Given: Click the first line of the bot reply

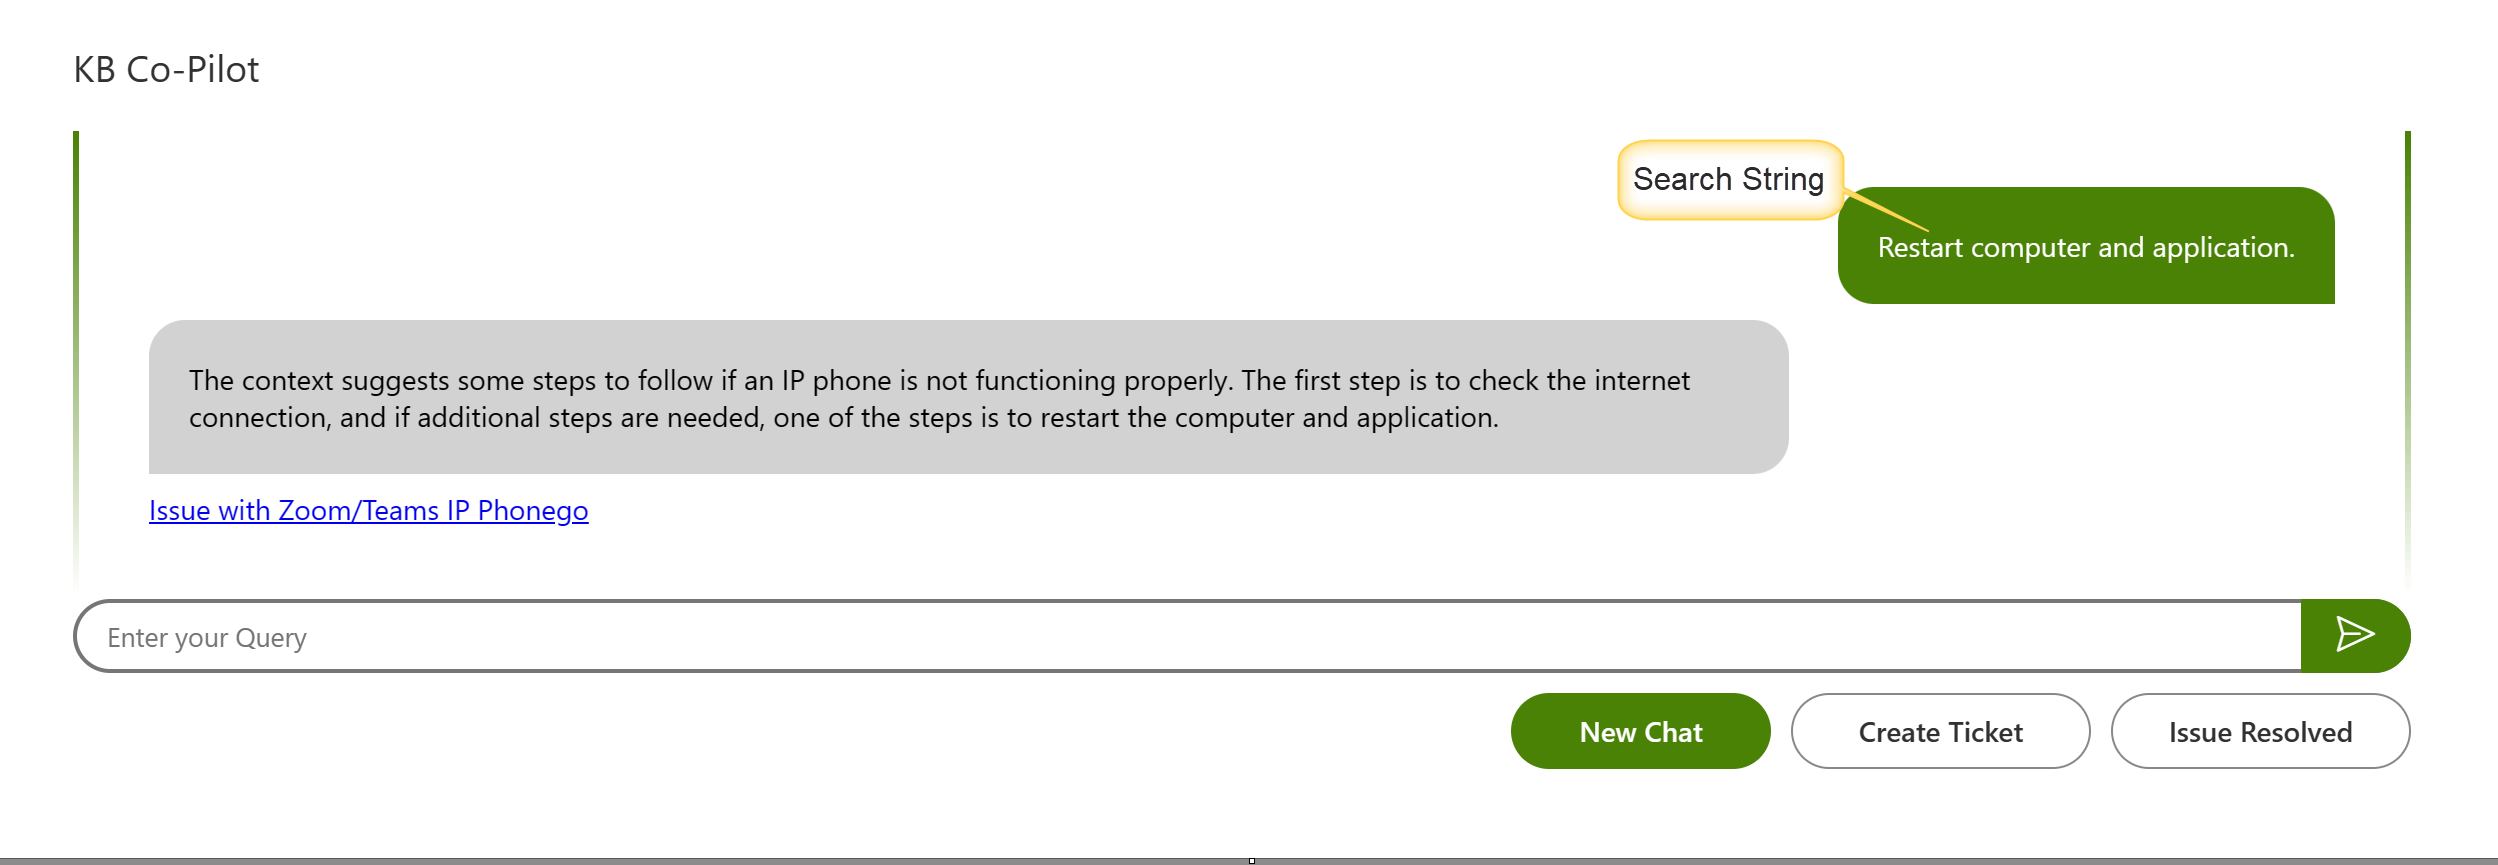Looking at the screenshot, I should tap(939, 380).
